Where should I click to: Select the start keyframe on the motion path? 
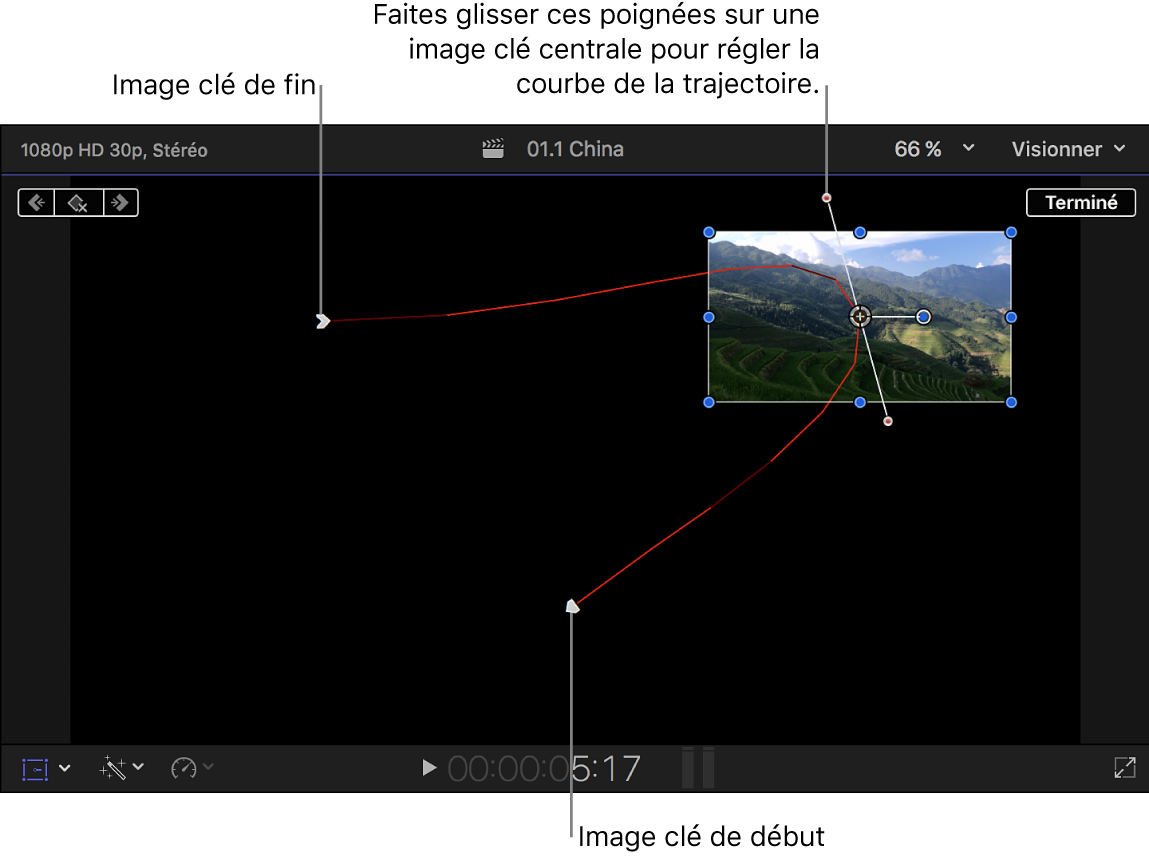(x=572, y=604)
